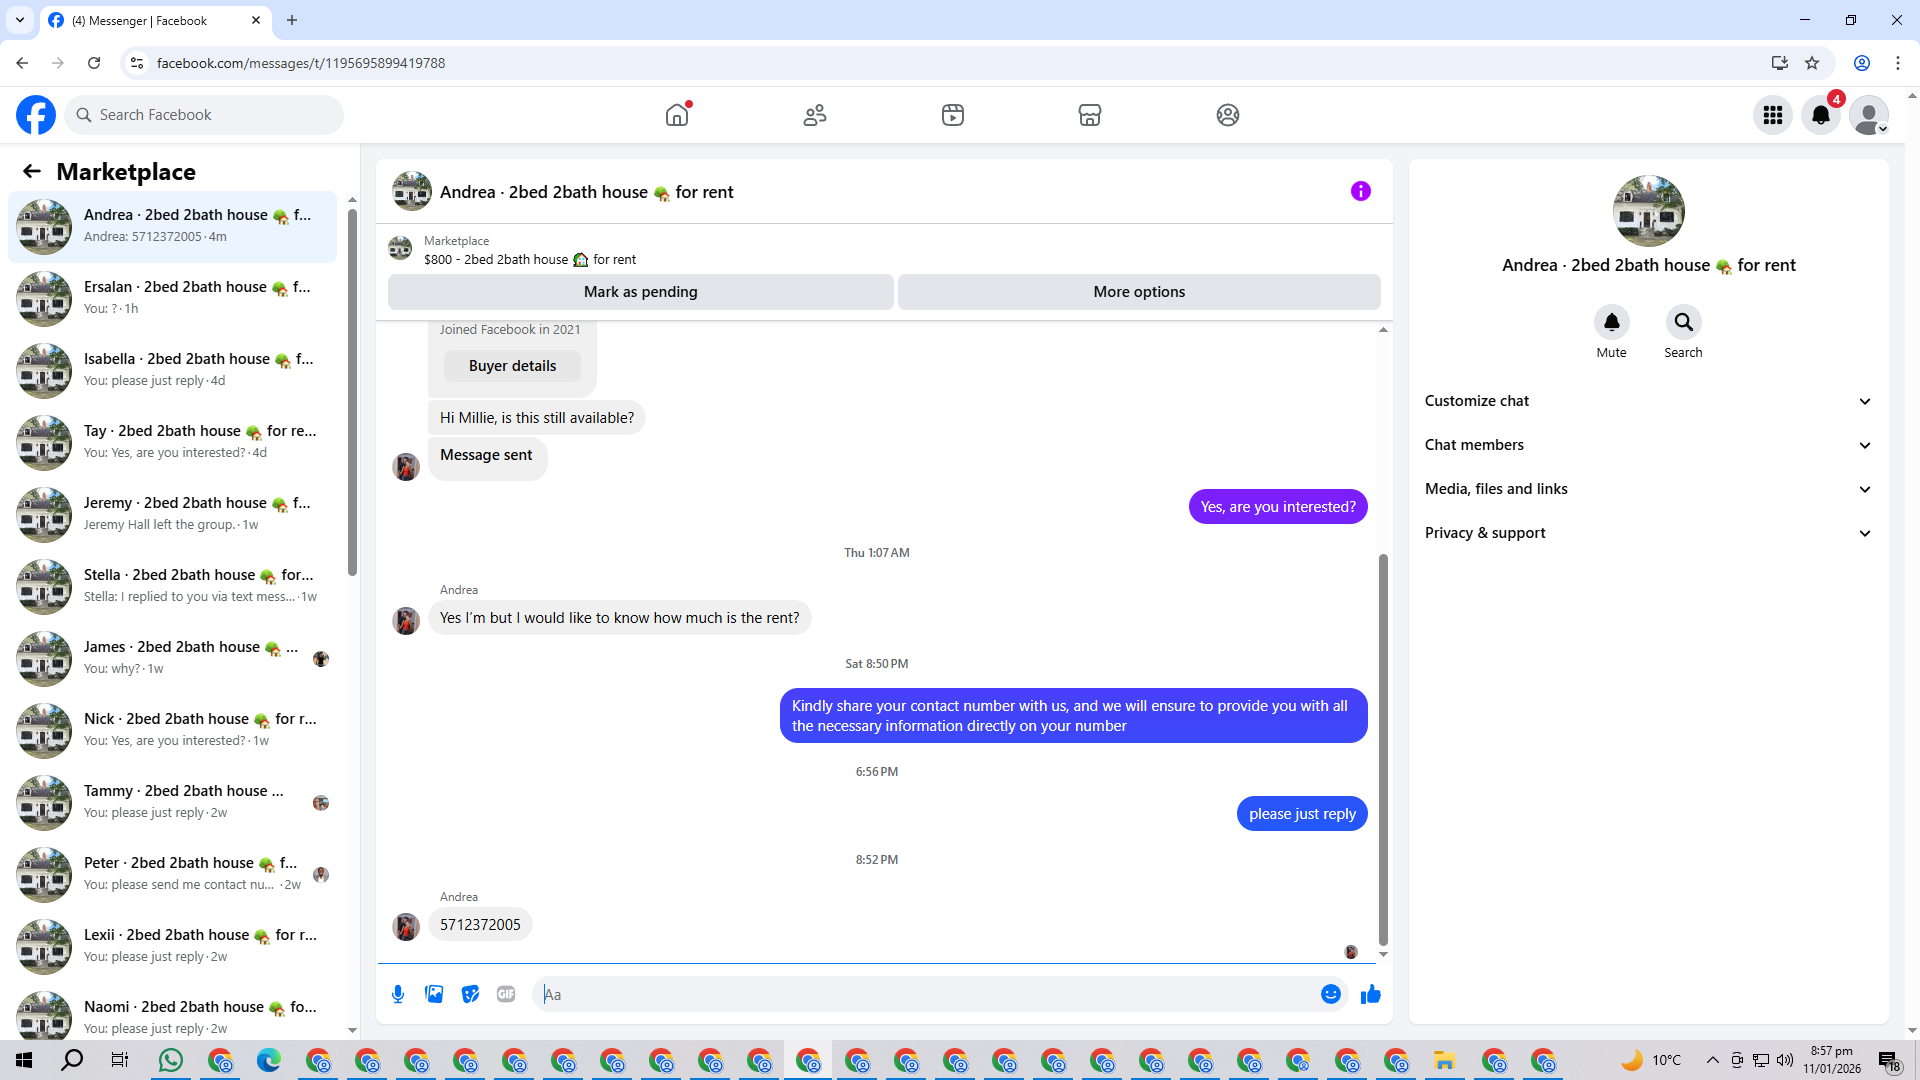Image resolution: width=1920 pixels, height=1080 pixels.
Task: Mark the listing as pending
Action: [x=641, y=292]
